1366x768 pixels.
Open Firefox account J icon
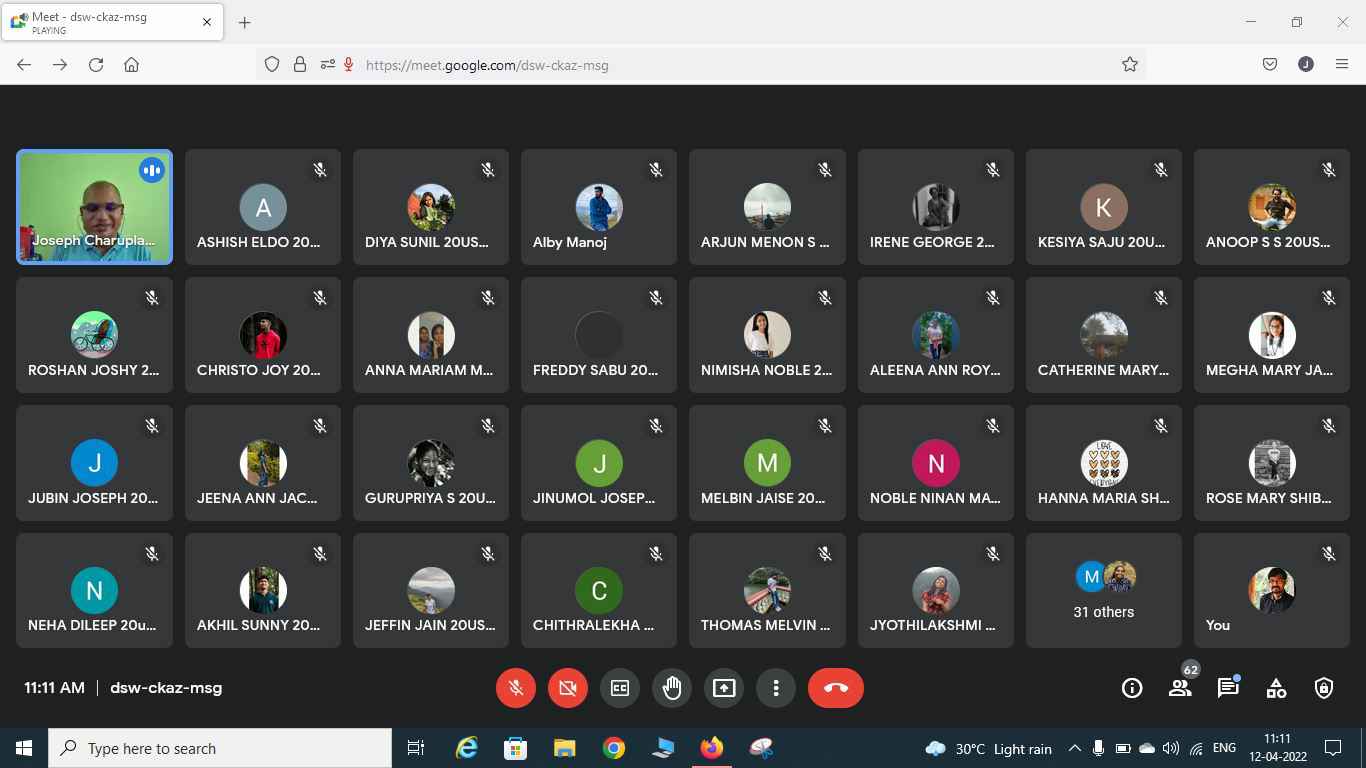(1306, 64)
